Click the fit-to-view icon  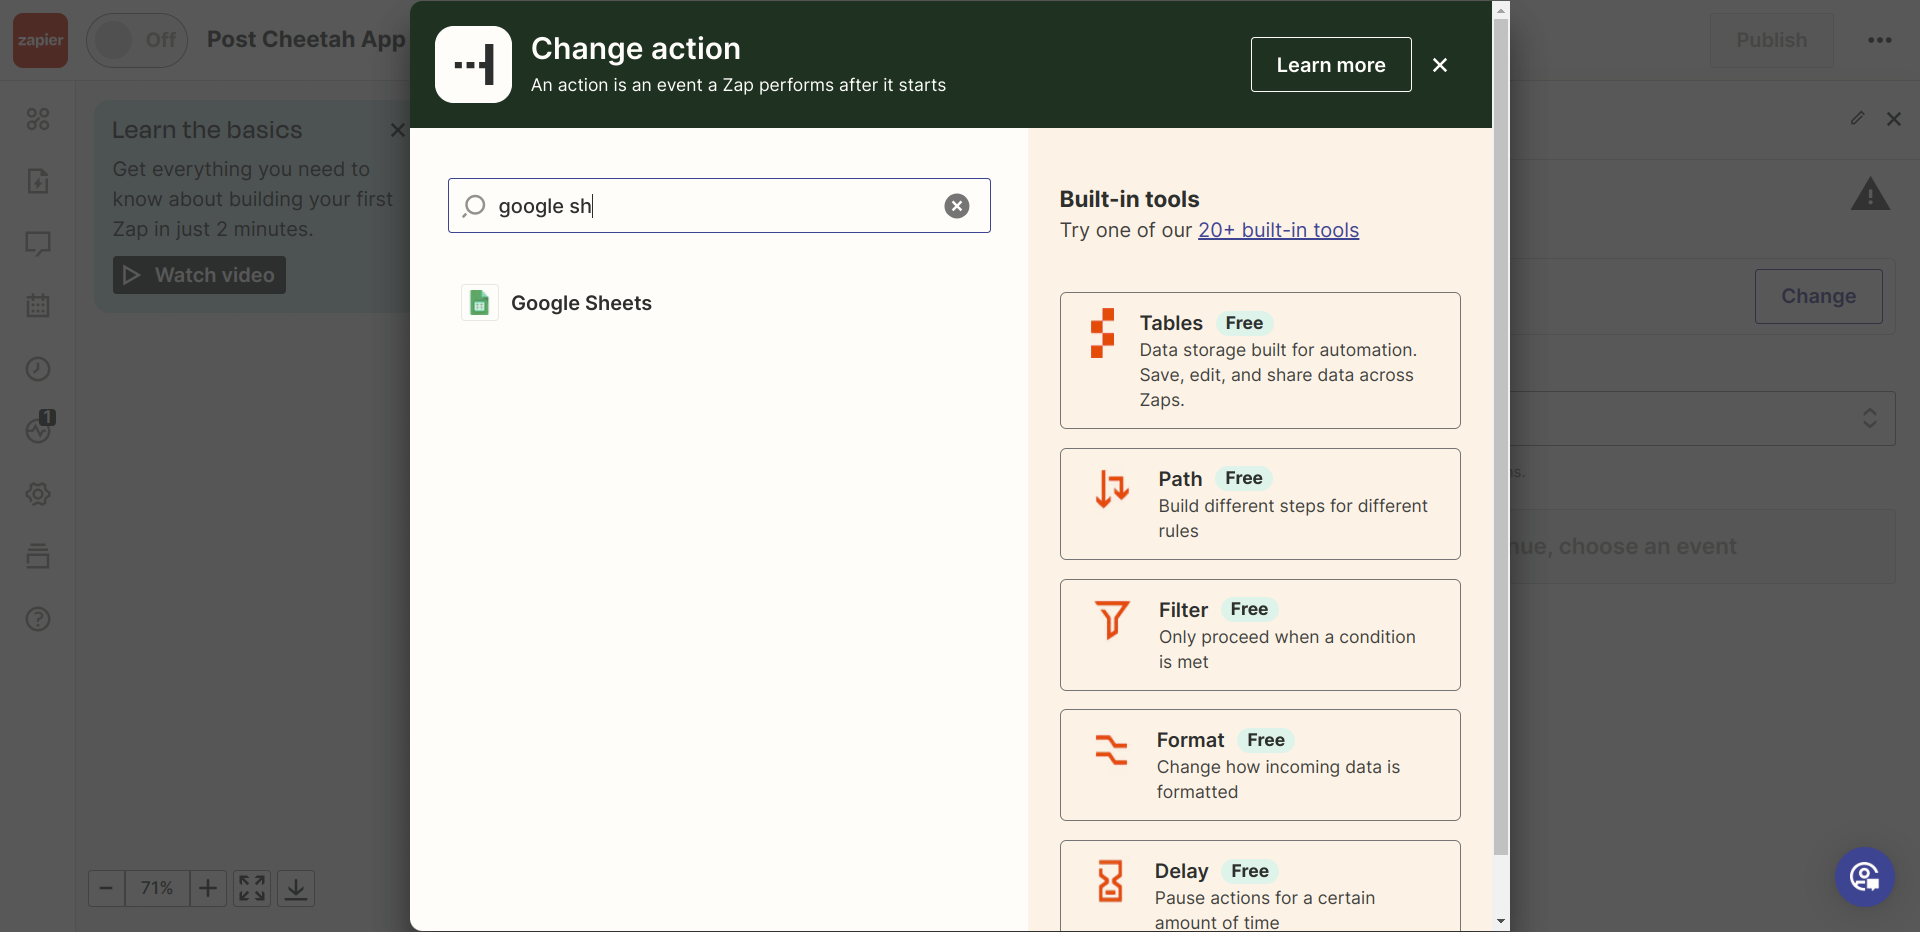[x=252, y=888]
